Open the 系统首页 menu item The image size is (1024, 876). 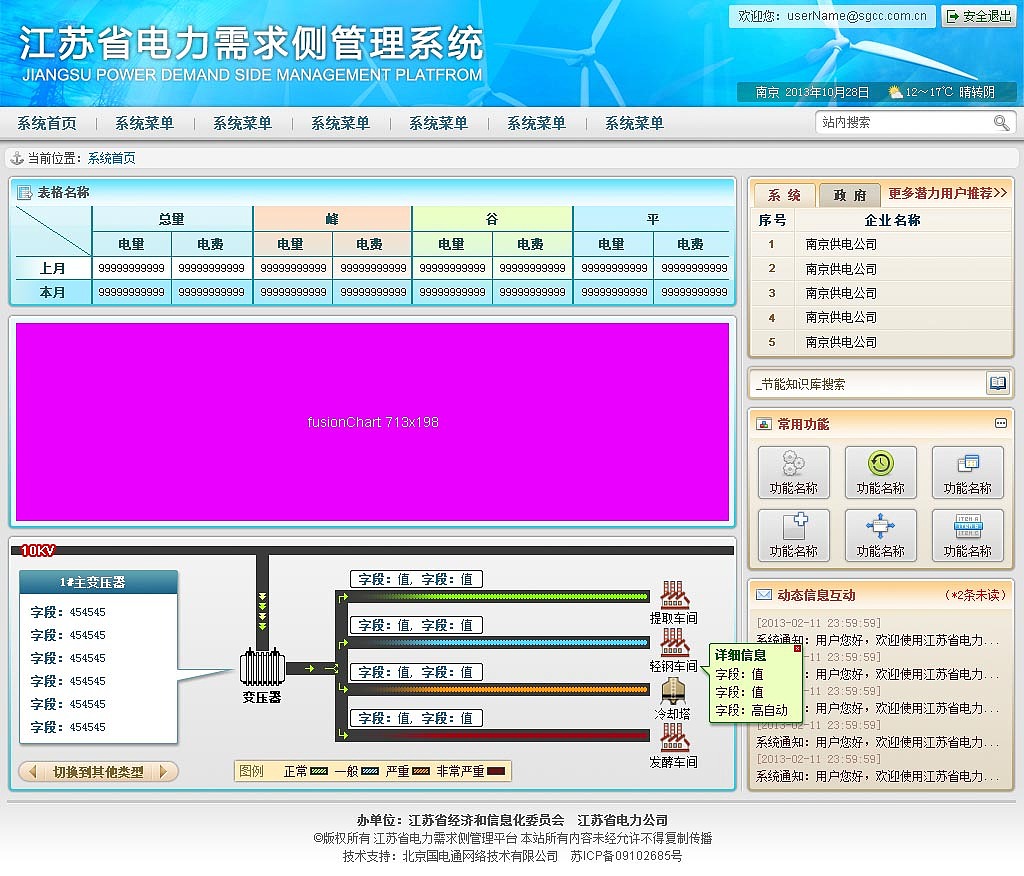46,122
